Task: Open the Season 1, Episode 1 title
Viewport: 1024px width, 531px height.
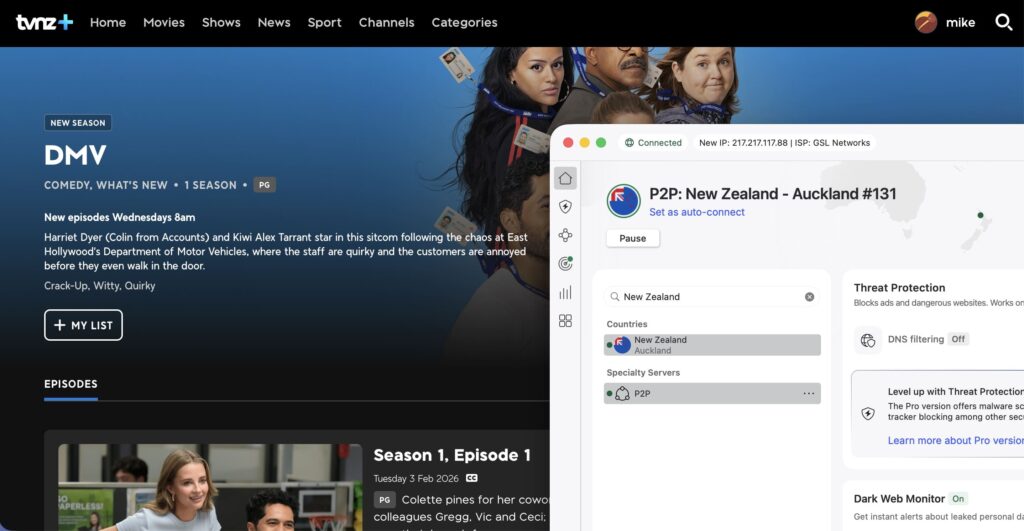Action: pyautogui.click(x=452, y=455)
